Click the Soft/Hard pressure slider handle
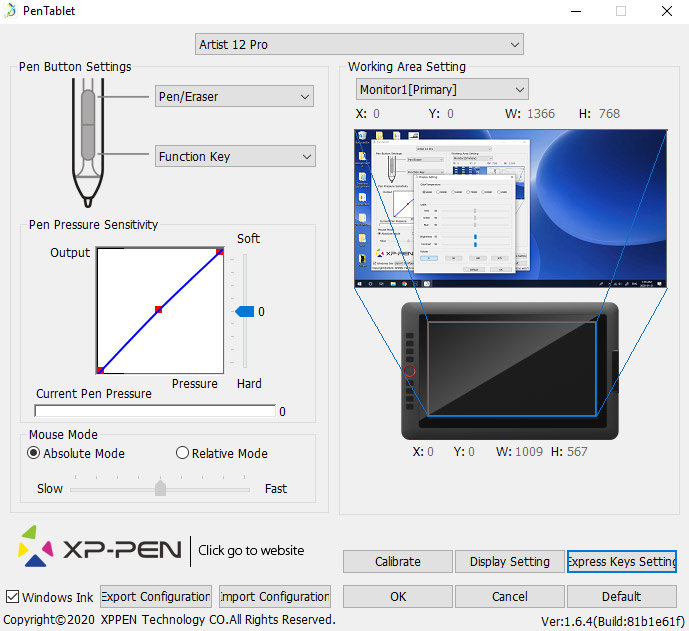This screenshot has width=689, height=631. 245,312
